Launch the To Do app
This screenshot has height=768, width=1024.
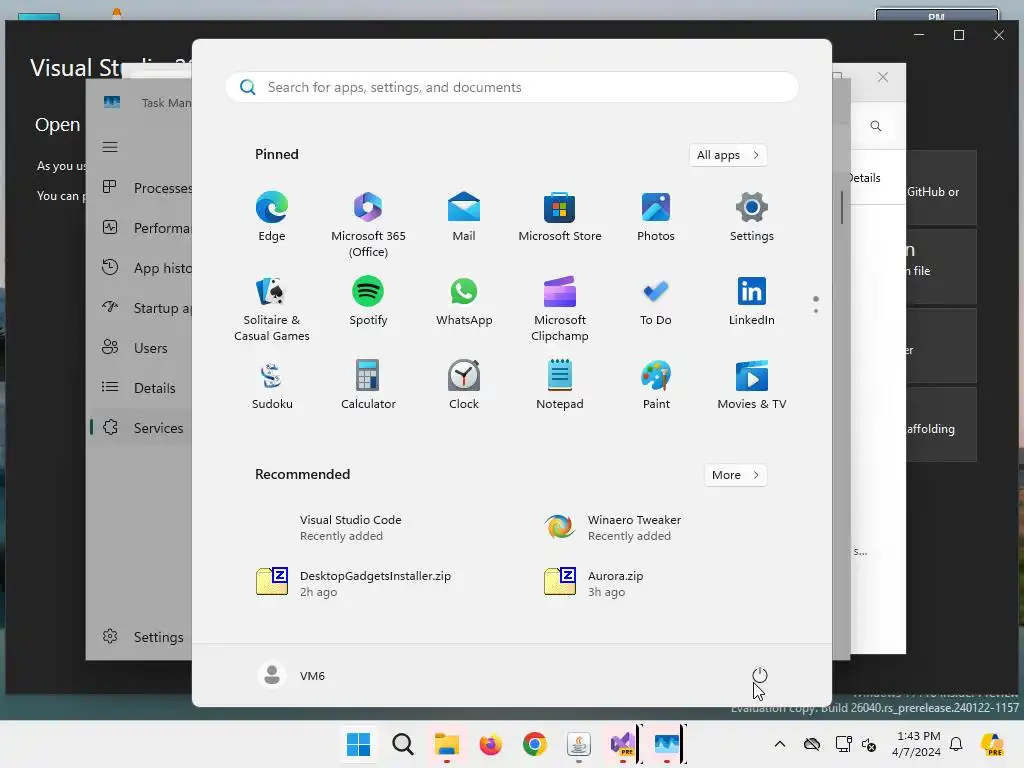pos(656,300)
